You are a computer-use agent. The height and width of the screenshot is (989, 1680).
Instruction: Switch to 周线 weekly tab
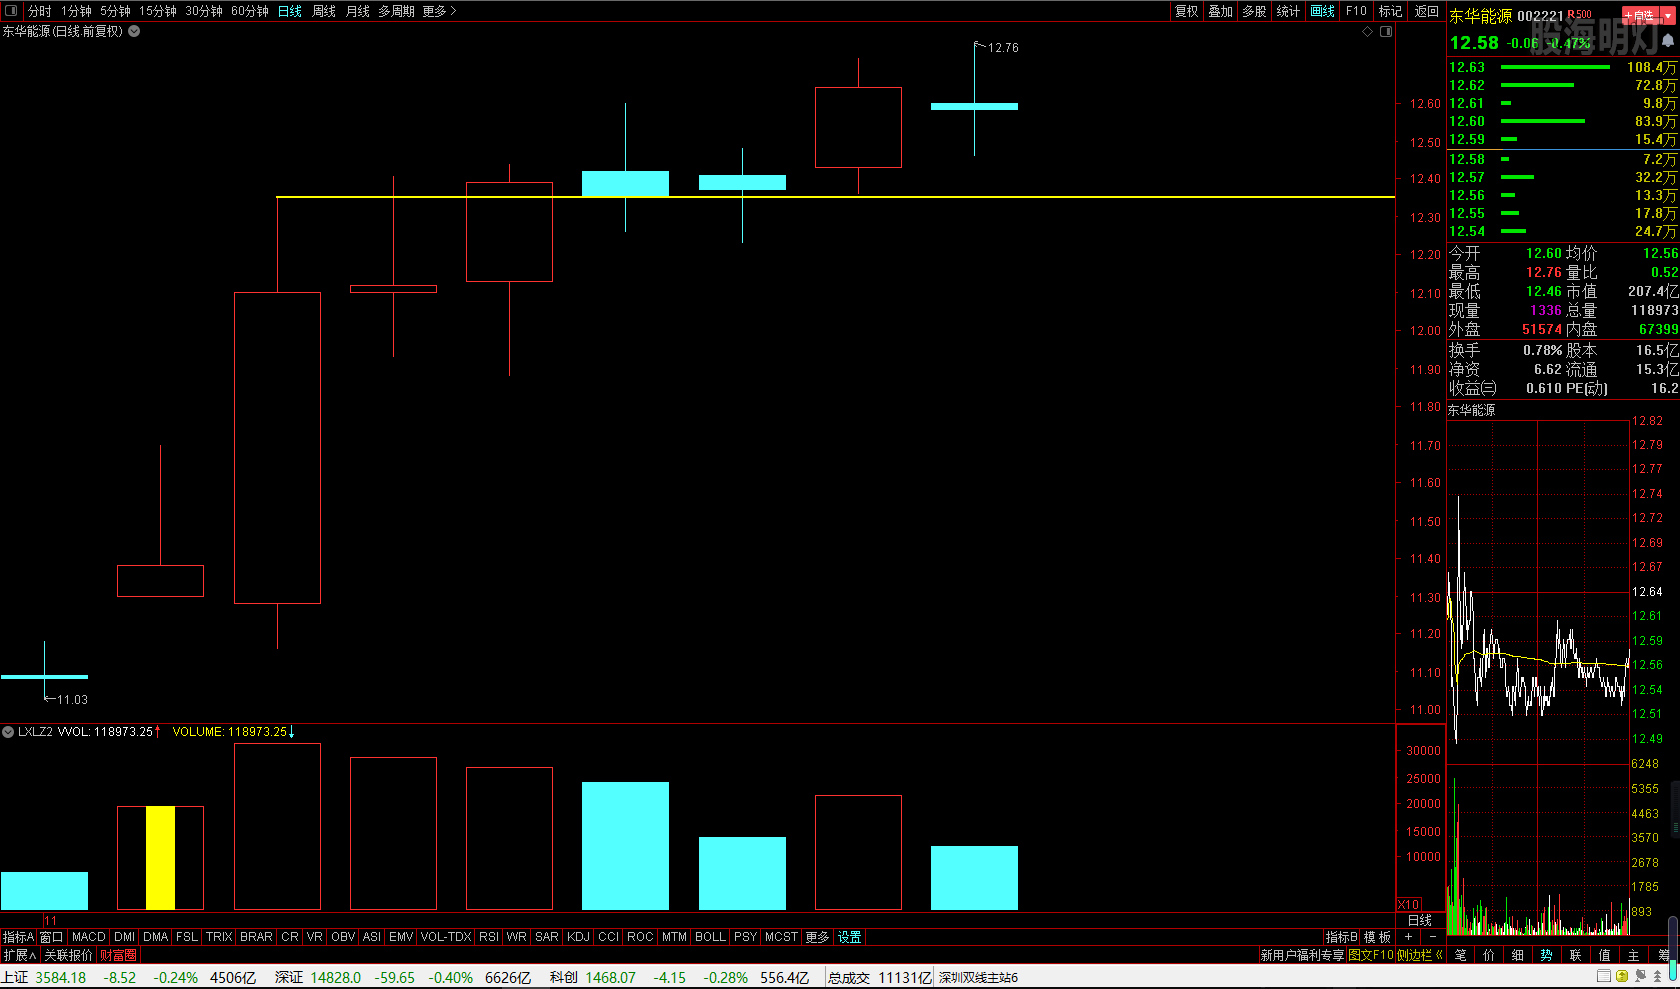(324, 11)
